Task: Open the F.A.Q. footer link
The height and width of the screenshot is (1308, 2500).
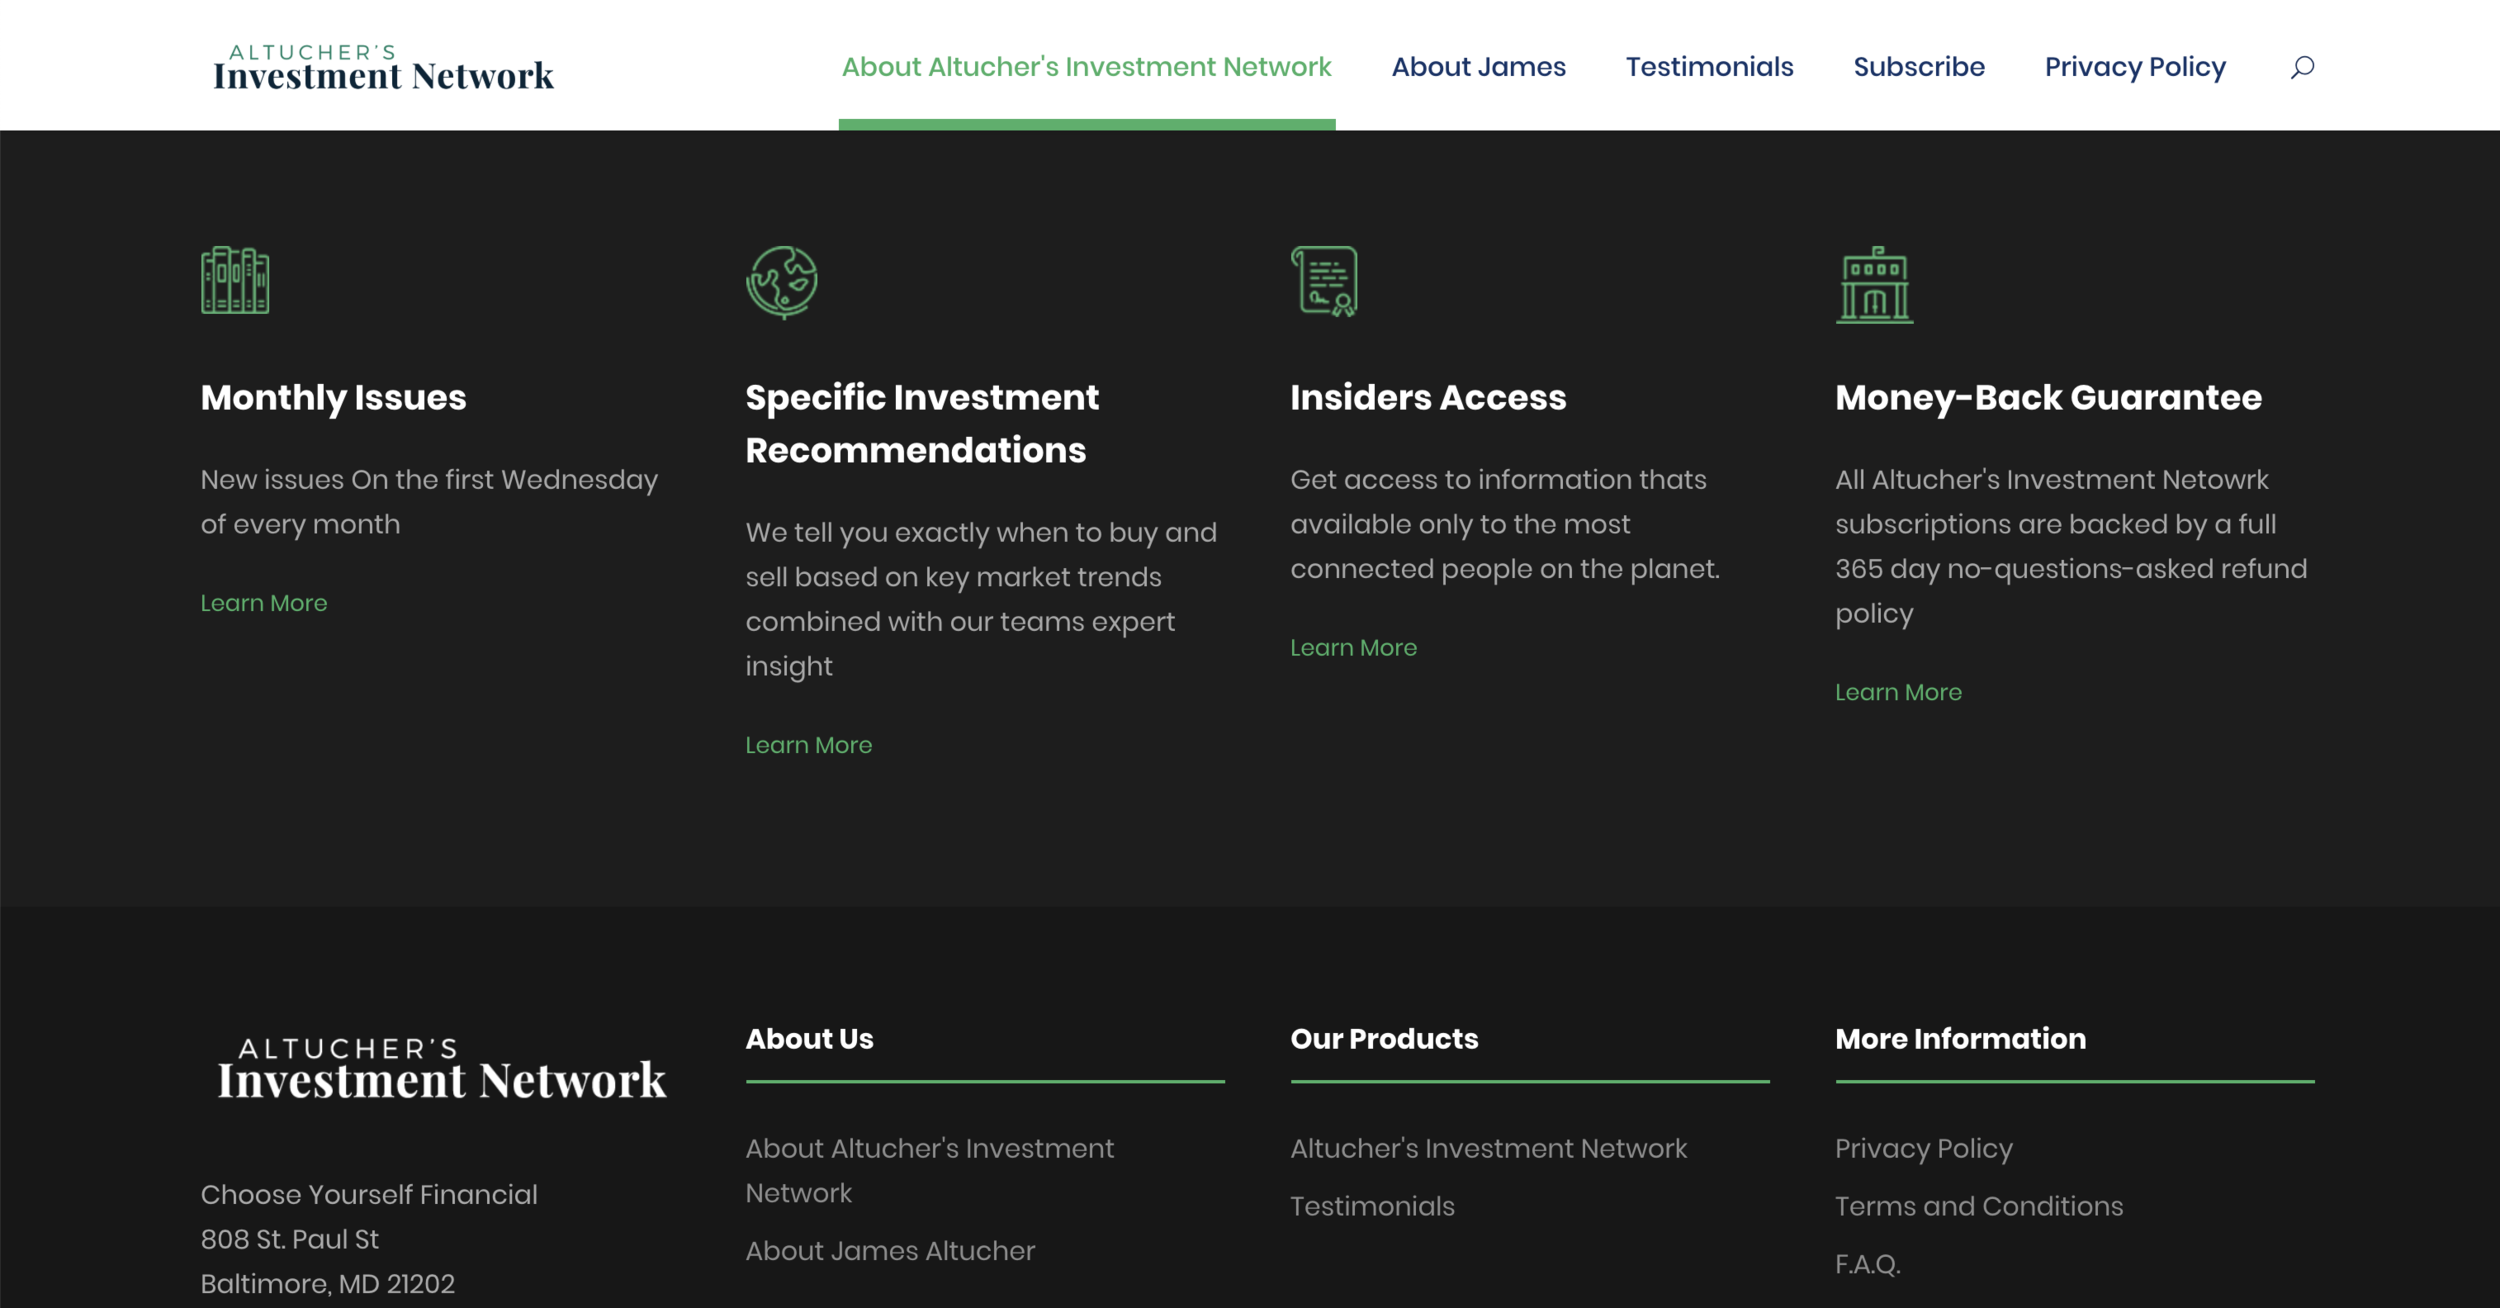Action: click(x=1867, y=1264)
